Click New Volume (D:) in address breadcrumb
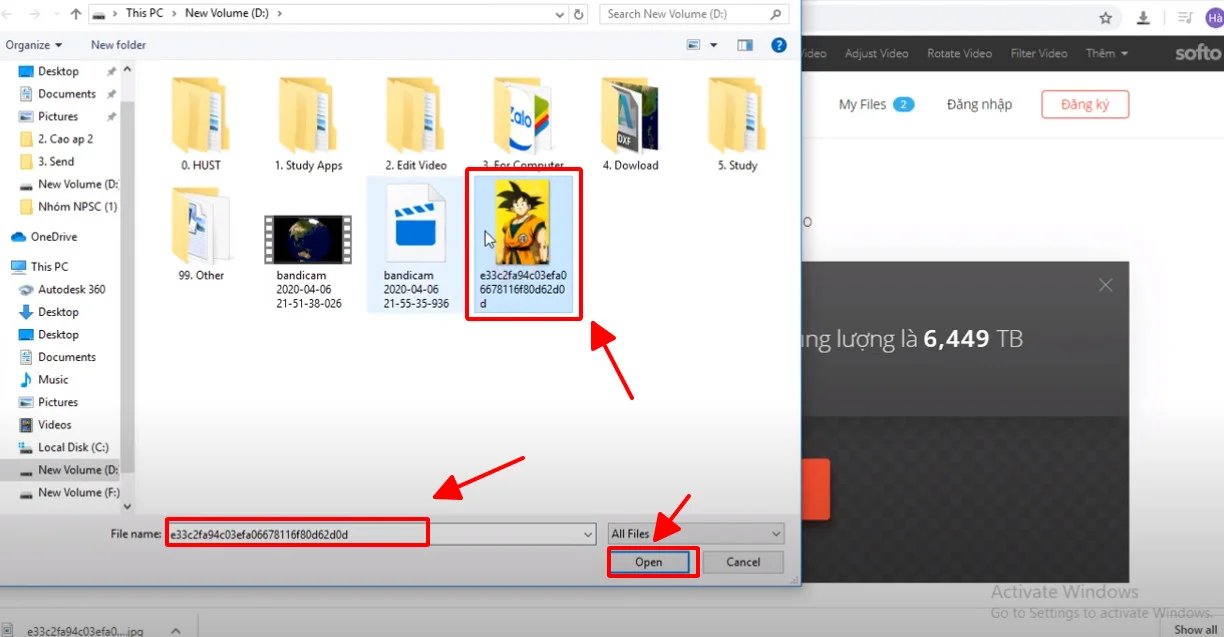The width and height of the screenshot is (1224, 637). 227,14
